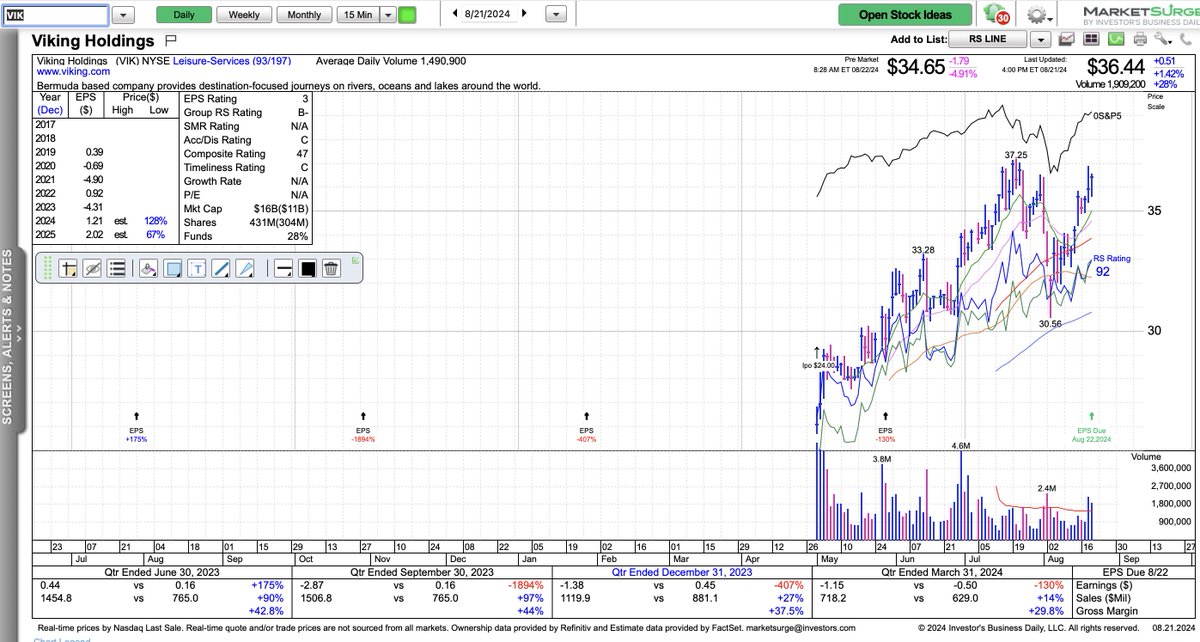This screenshot has height=642, width=1200.
Task: Click the EPS Due Aug 22 marker
Action: coord(1092,426)
